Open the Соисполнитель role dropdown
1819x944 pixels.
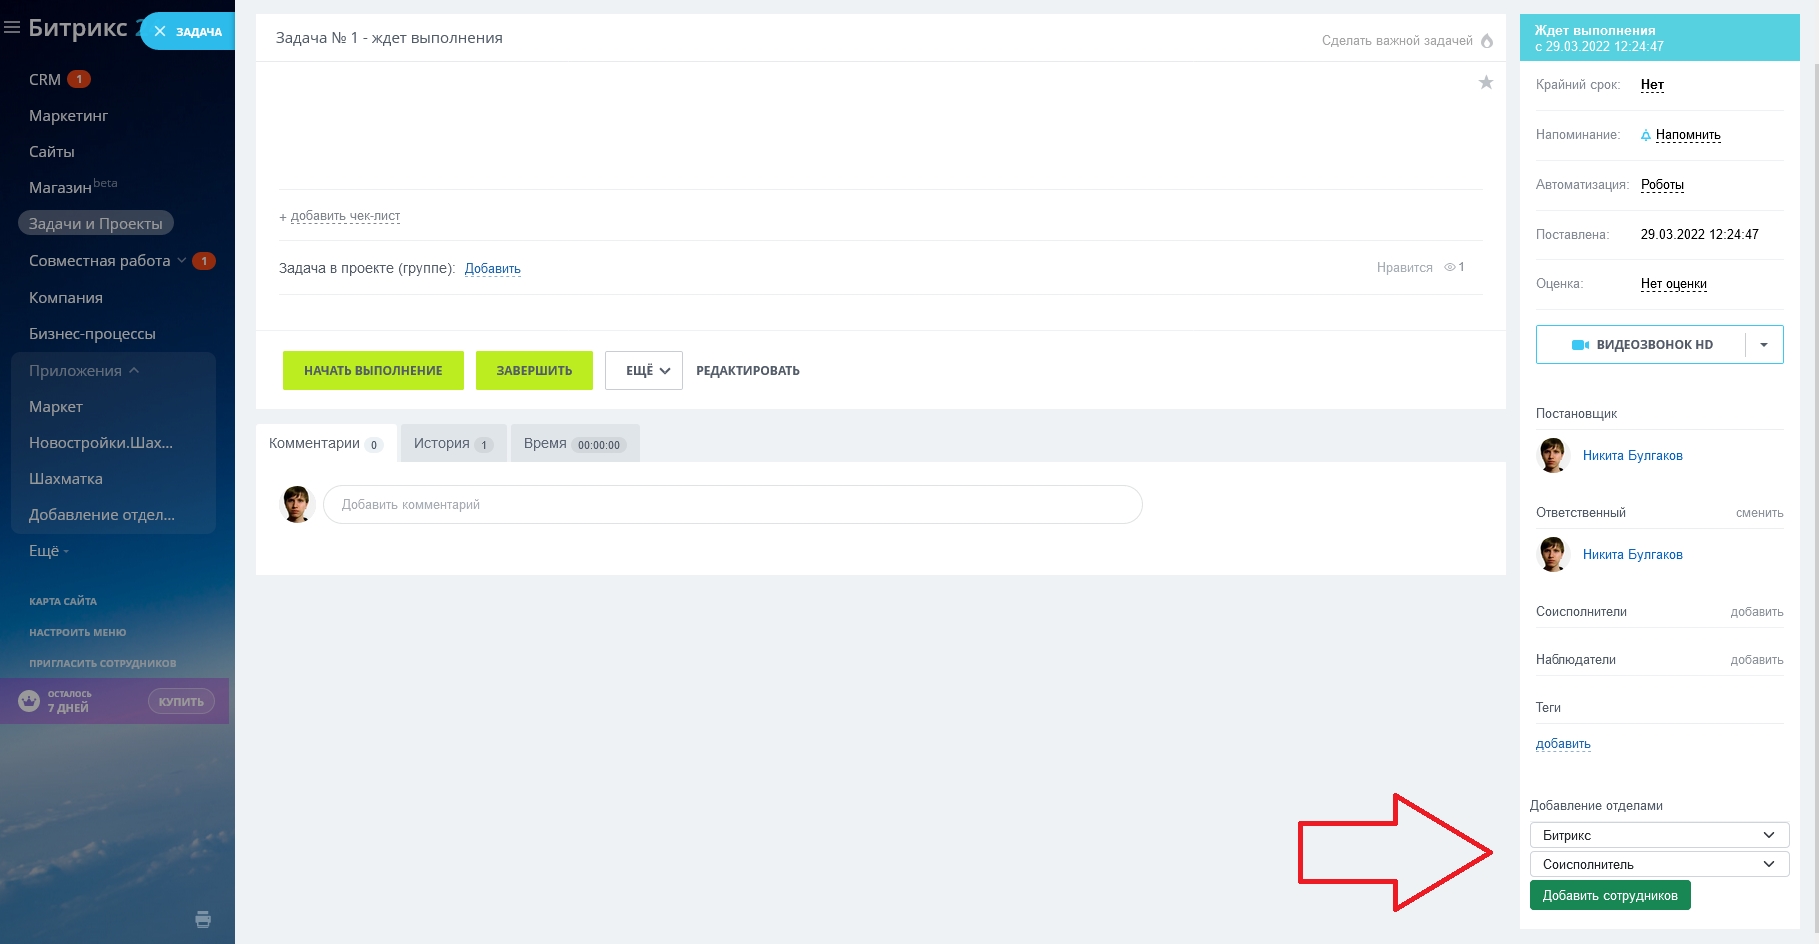1659,864
